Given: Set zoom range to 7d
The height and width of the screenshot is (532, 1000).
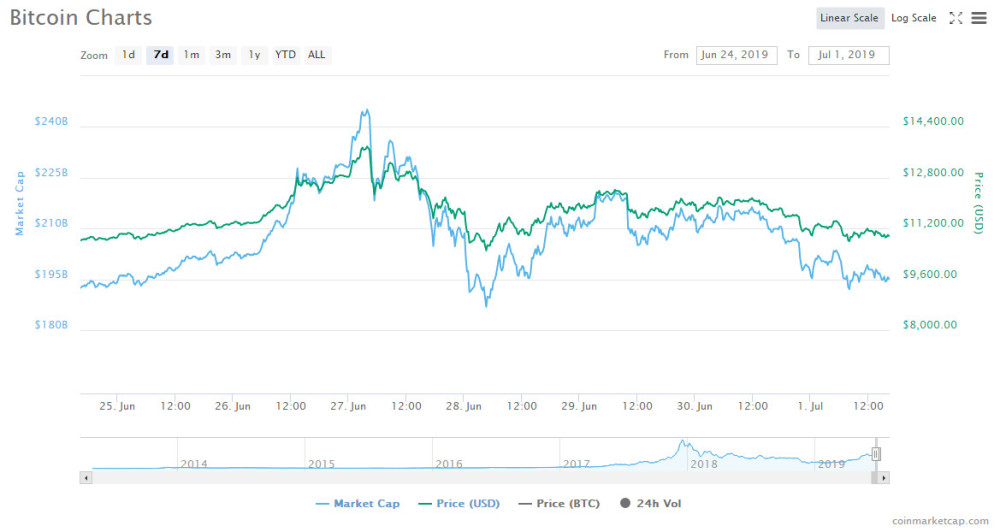Looking at the screenshot, I should (x=161, y=55).
